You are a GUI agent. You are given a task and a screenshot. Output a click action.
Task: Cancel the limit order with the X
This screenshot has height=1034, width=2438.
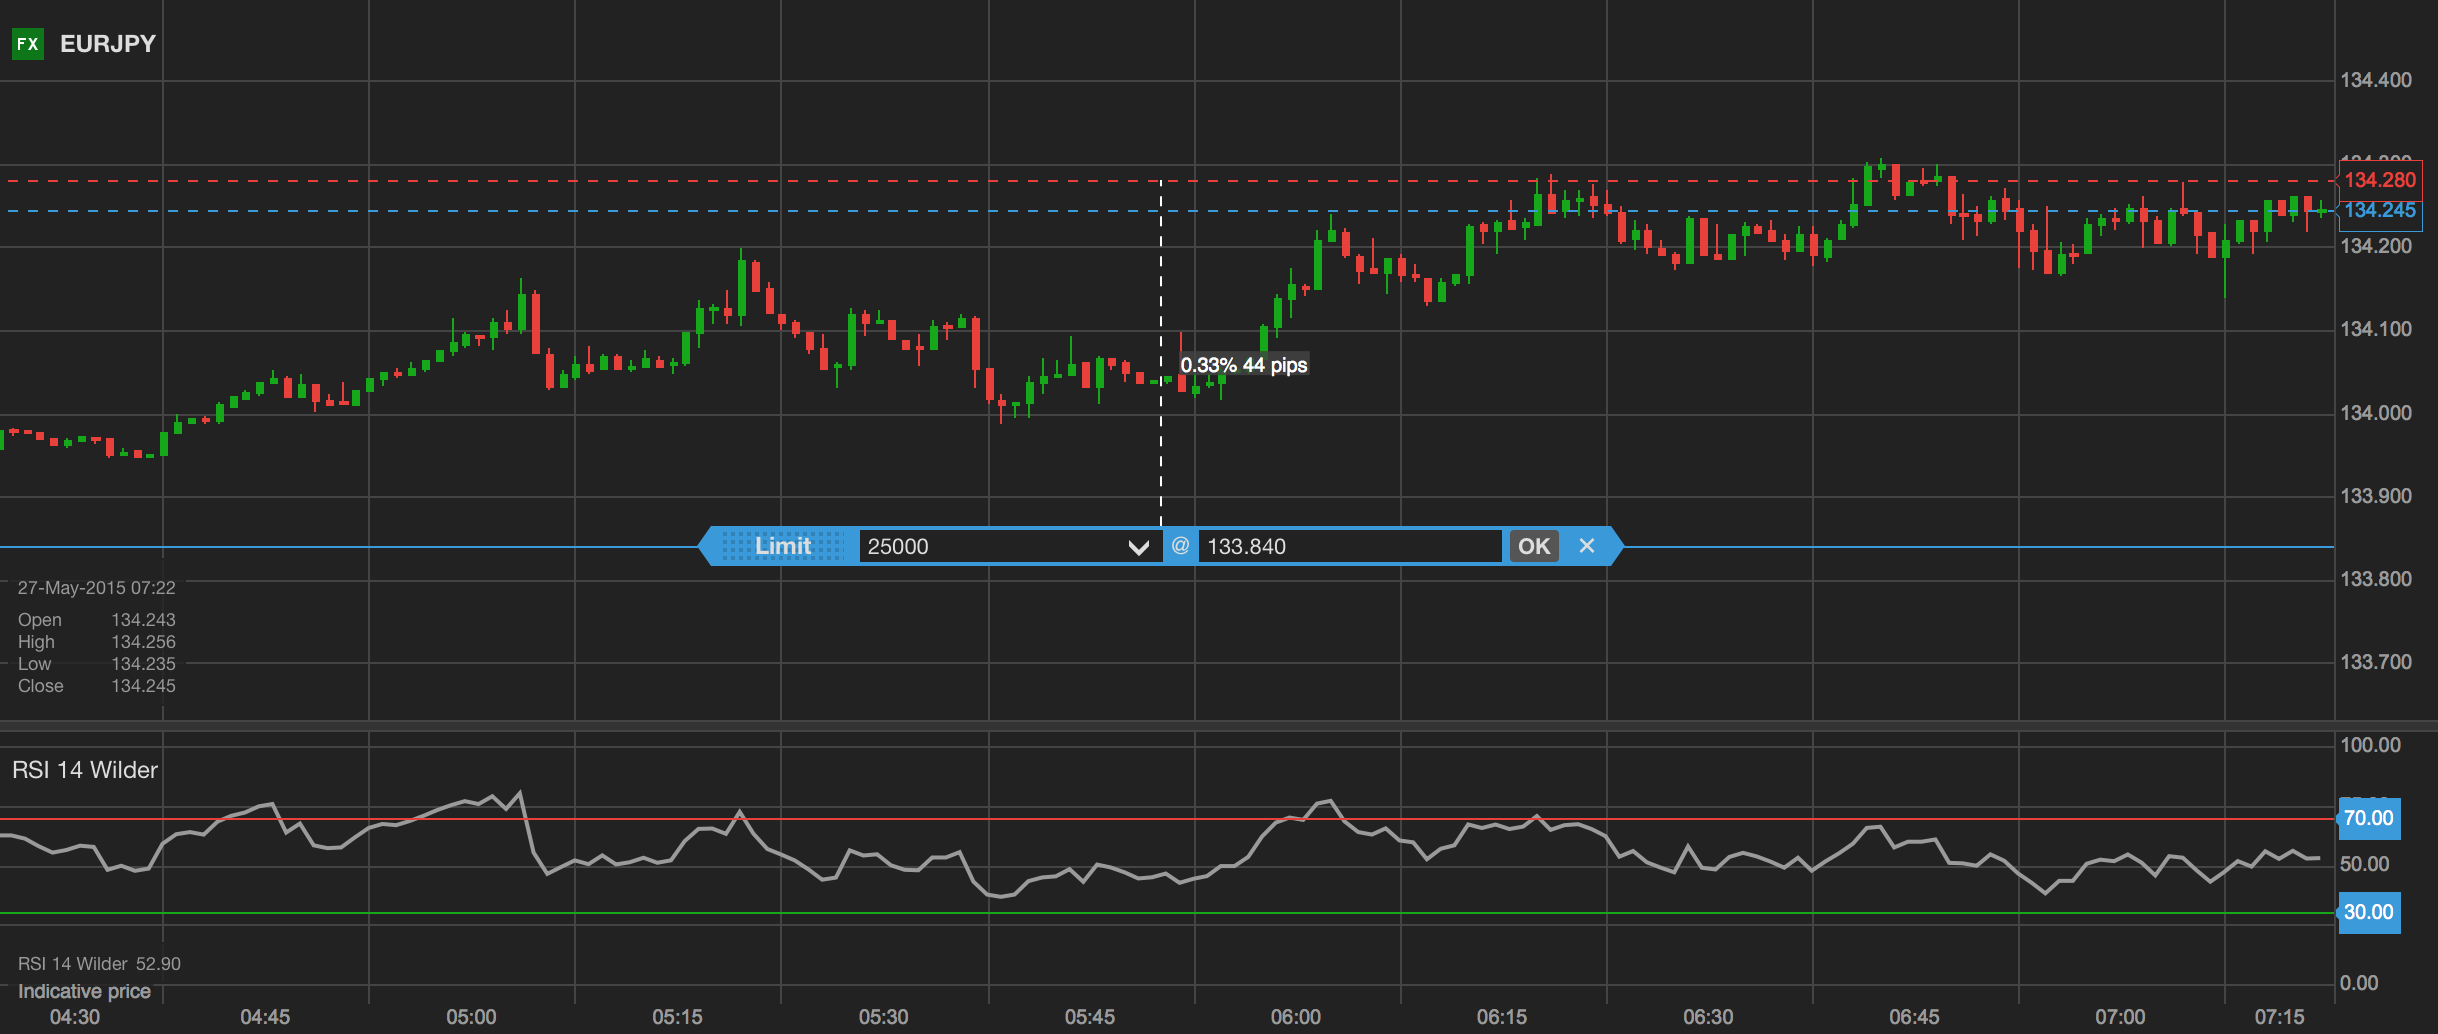[x=1586, y=546]
